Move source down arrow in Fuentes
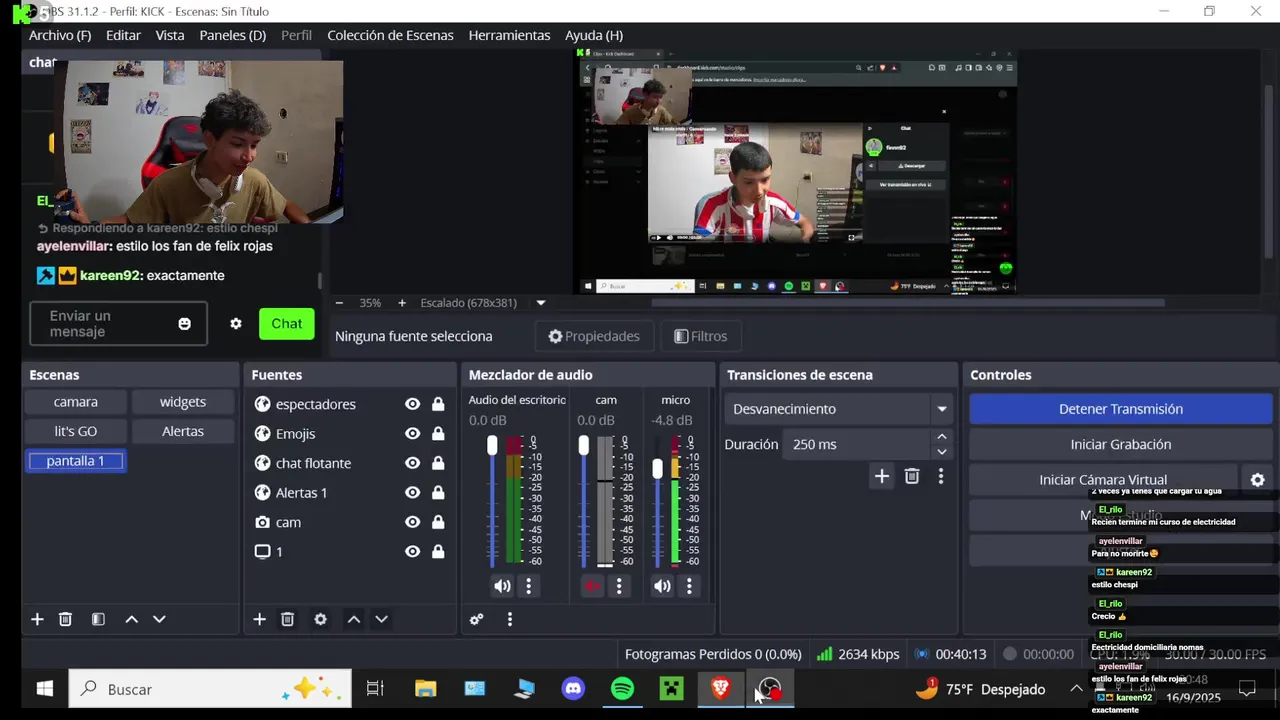Viewport: 1280px width, 720px height. (x=381, y=619)
